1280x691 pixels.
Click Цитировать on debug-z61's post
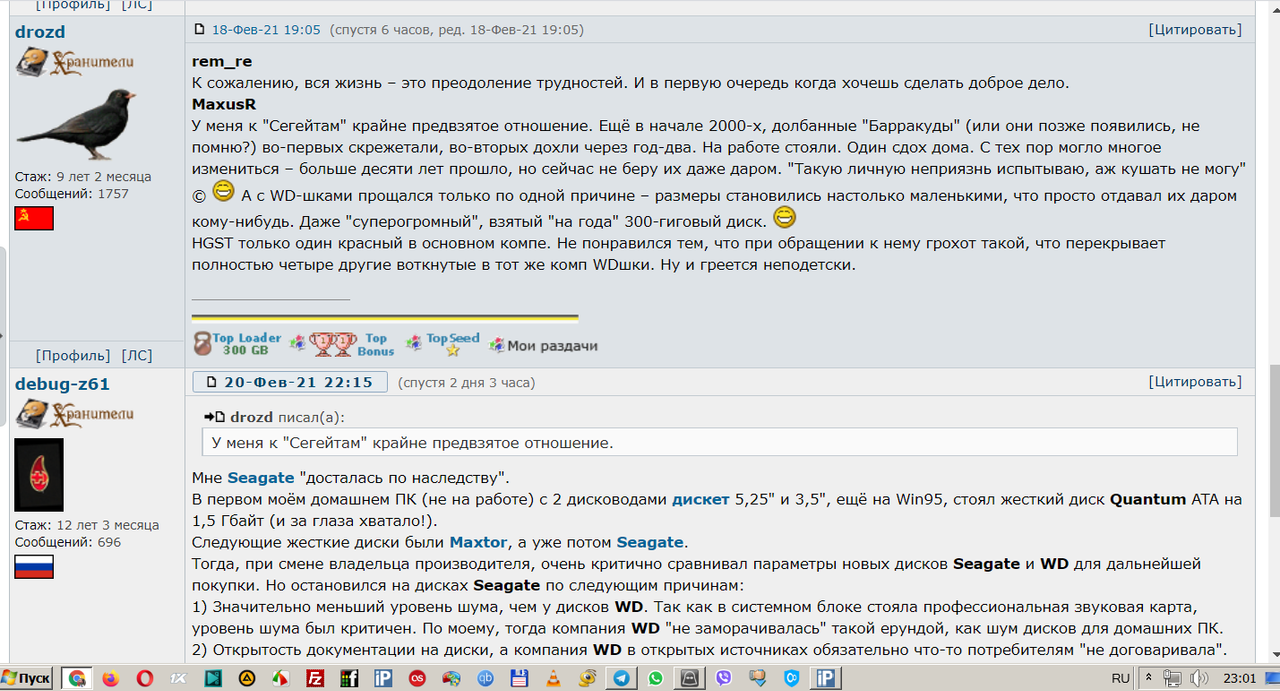pos(1195,382)
